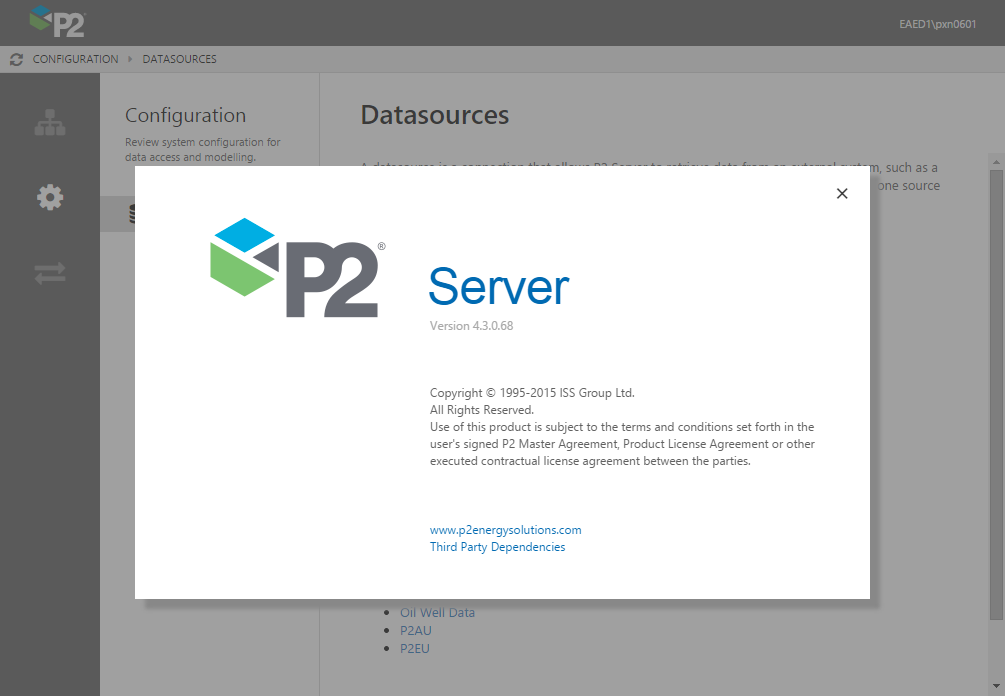Image resolution: width=1005 pixels, height=696 pixels.
Task: Click the scrollbar down arrow
Action: pos(996,687)
